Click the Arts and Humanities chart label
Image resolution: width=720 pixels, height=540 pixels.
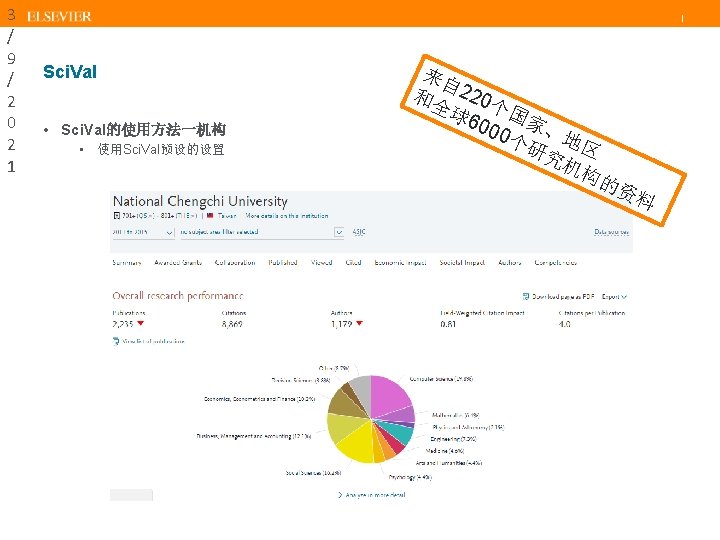449,463
